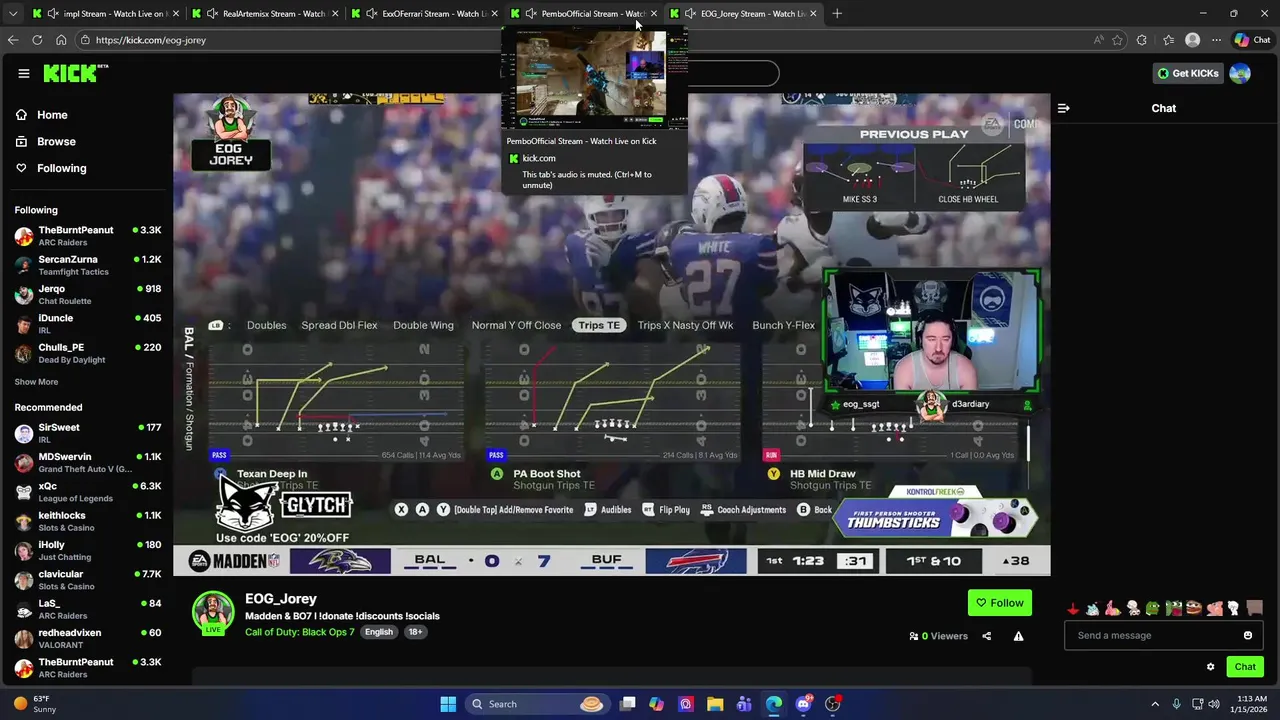Image resolution: width=1280 pixels, height=720 pixels.
Task: Click the taskbar Search box
Action: (540, 704)
